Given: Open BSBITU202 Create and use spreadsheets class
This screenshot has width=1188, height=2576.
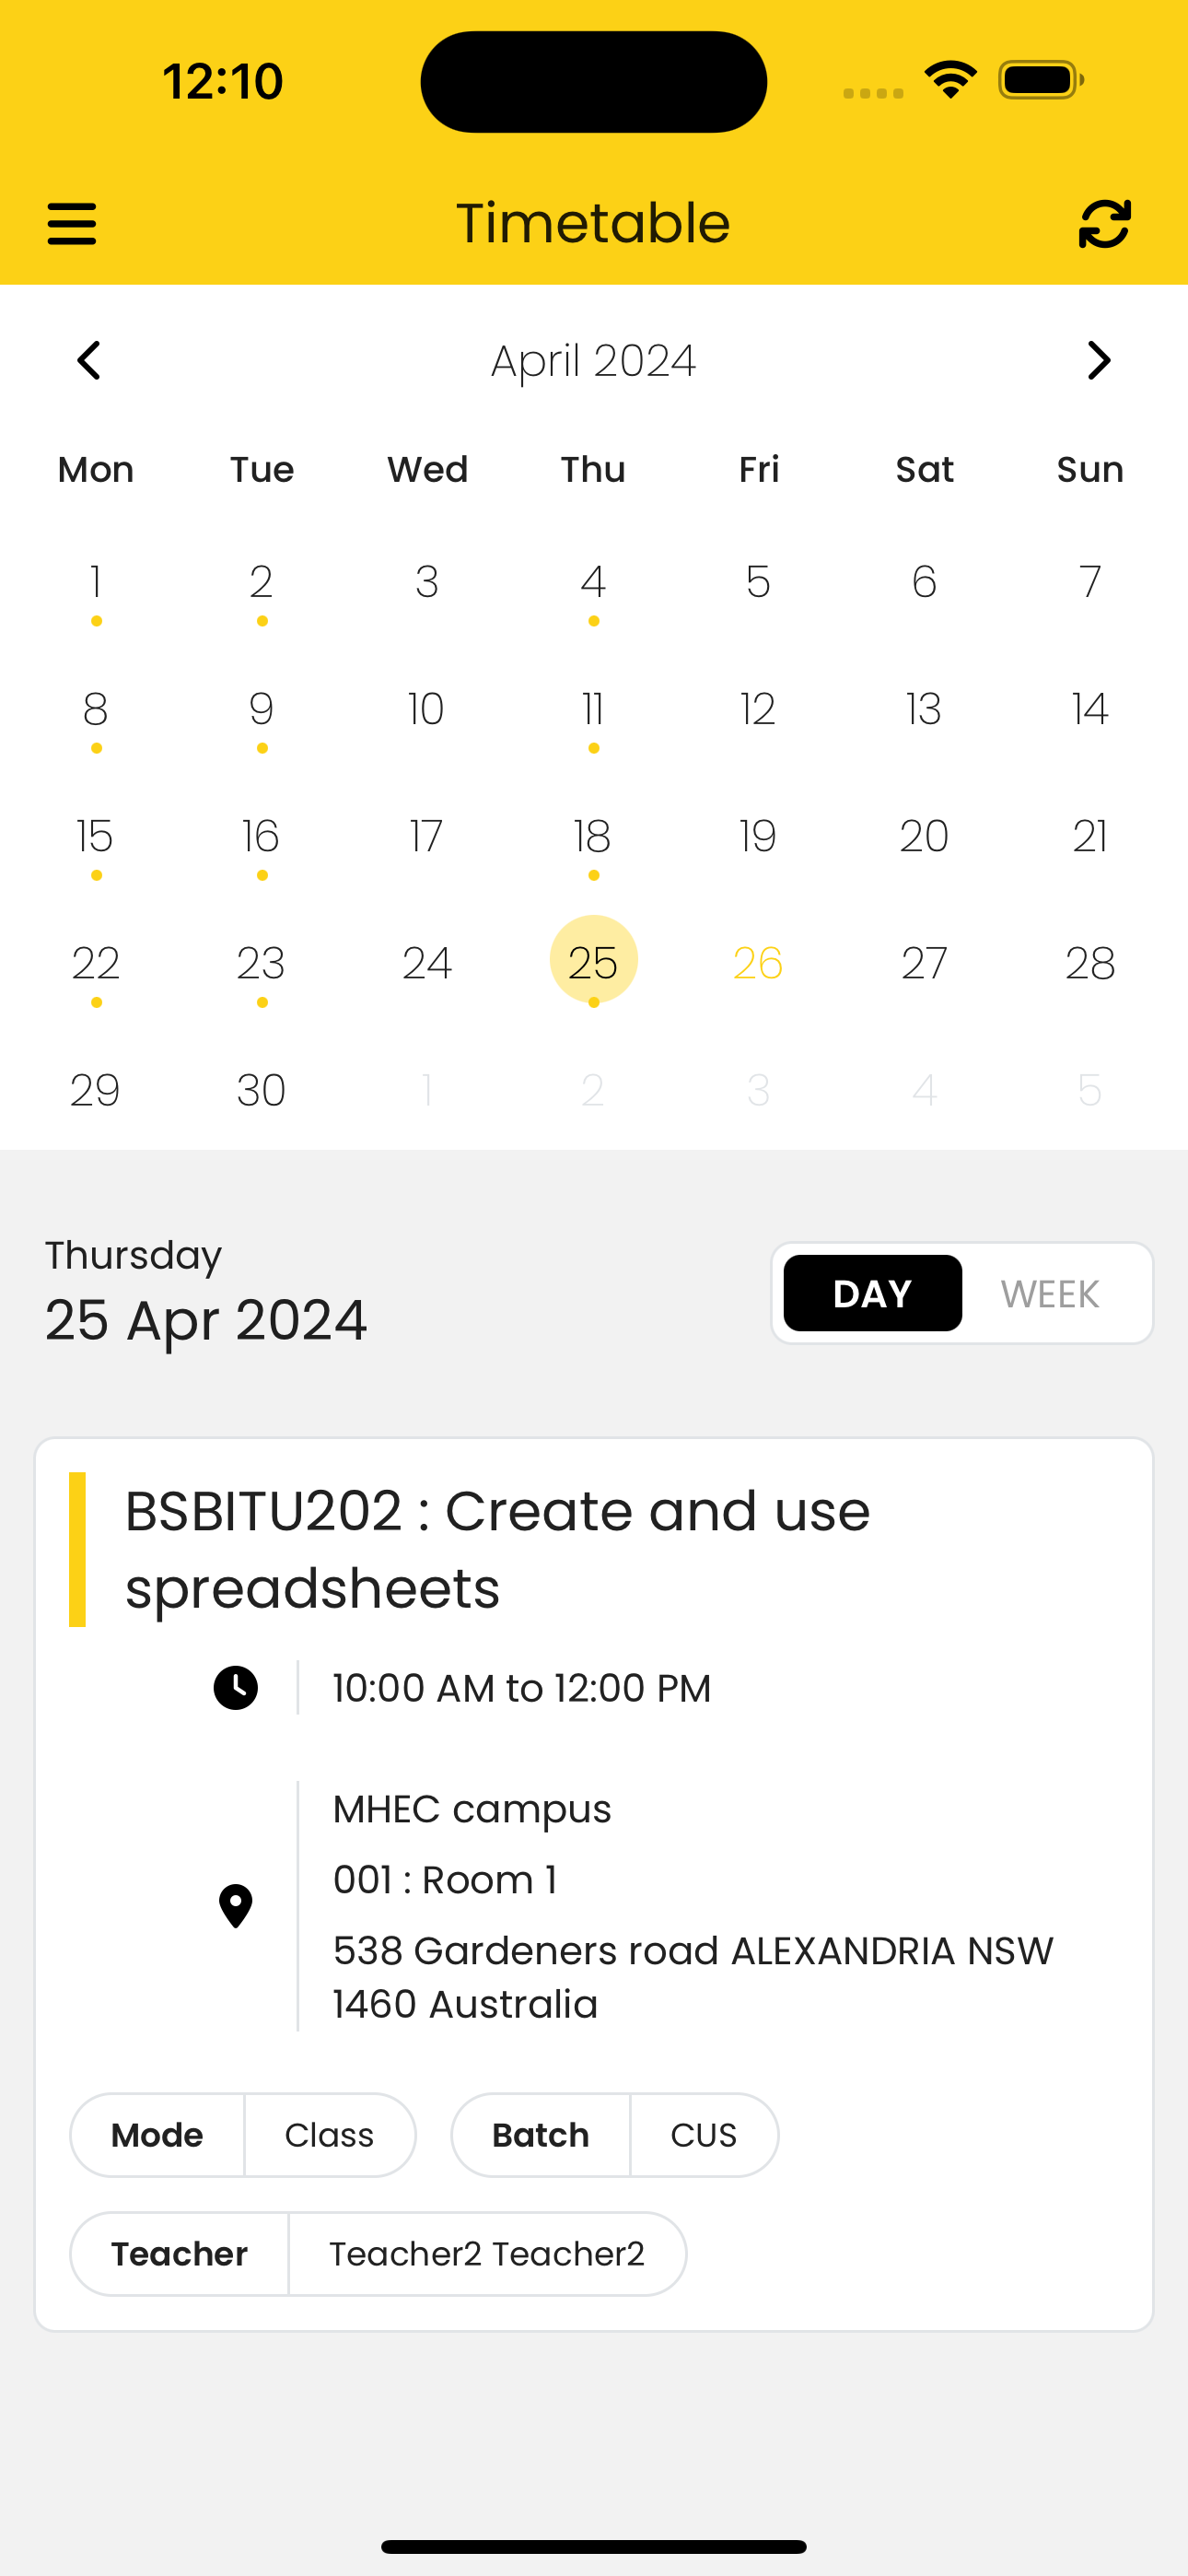Looking at the screenshot, I should tap(498, 1549).
